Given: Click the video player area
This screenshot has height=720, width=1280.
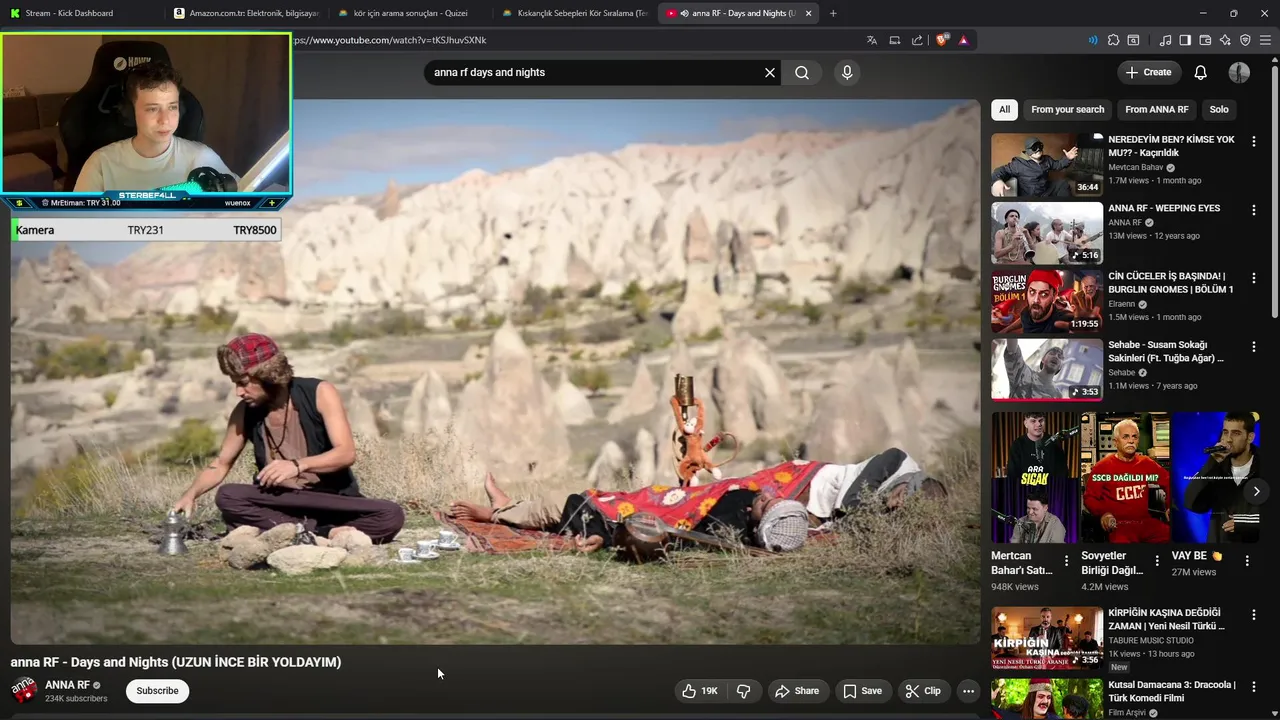Looking at the screenshot, I should point(495,371).
